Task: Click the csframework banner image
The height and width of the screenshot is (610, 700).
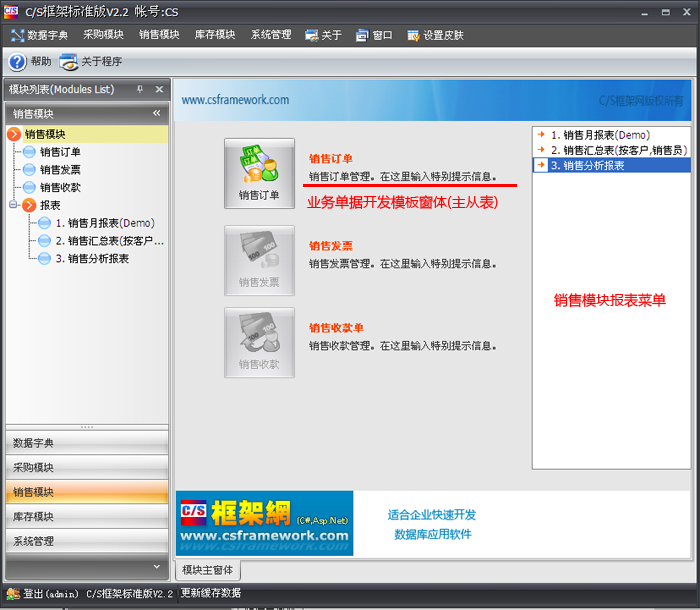Action: (x=264, y=523)
